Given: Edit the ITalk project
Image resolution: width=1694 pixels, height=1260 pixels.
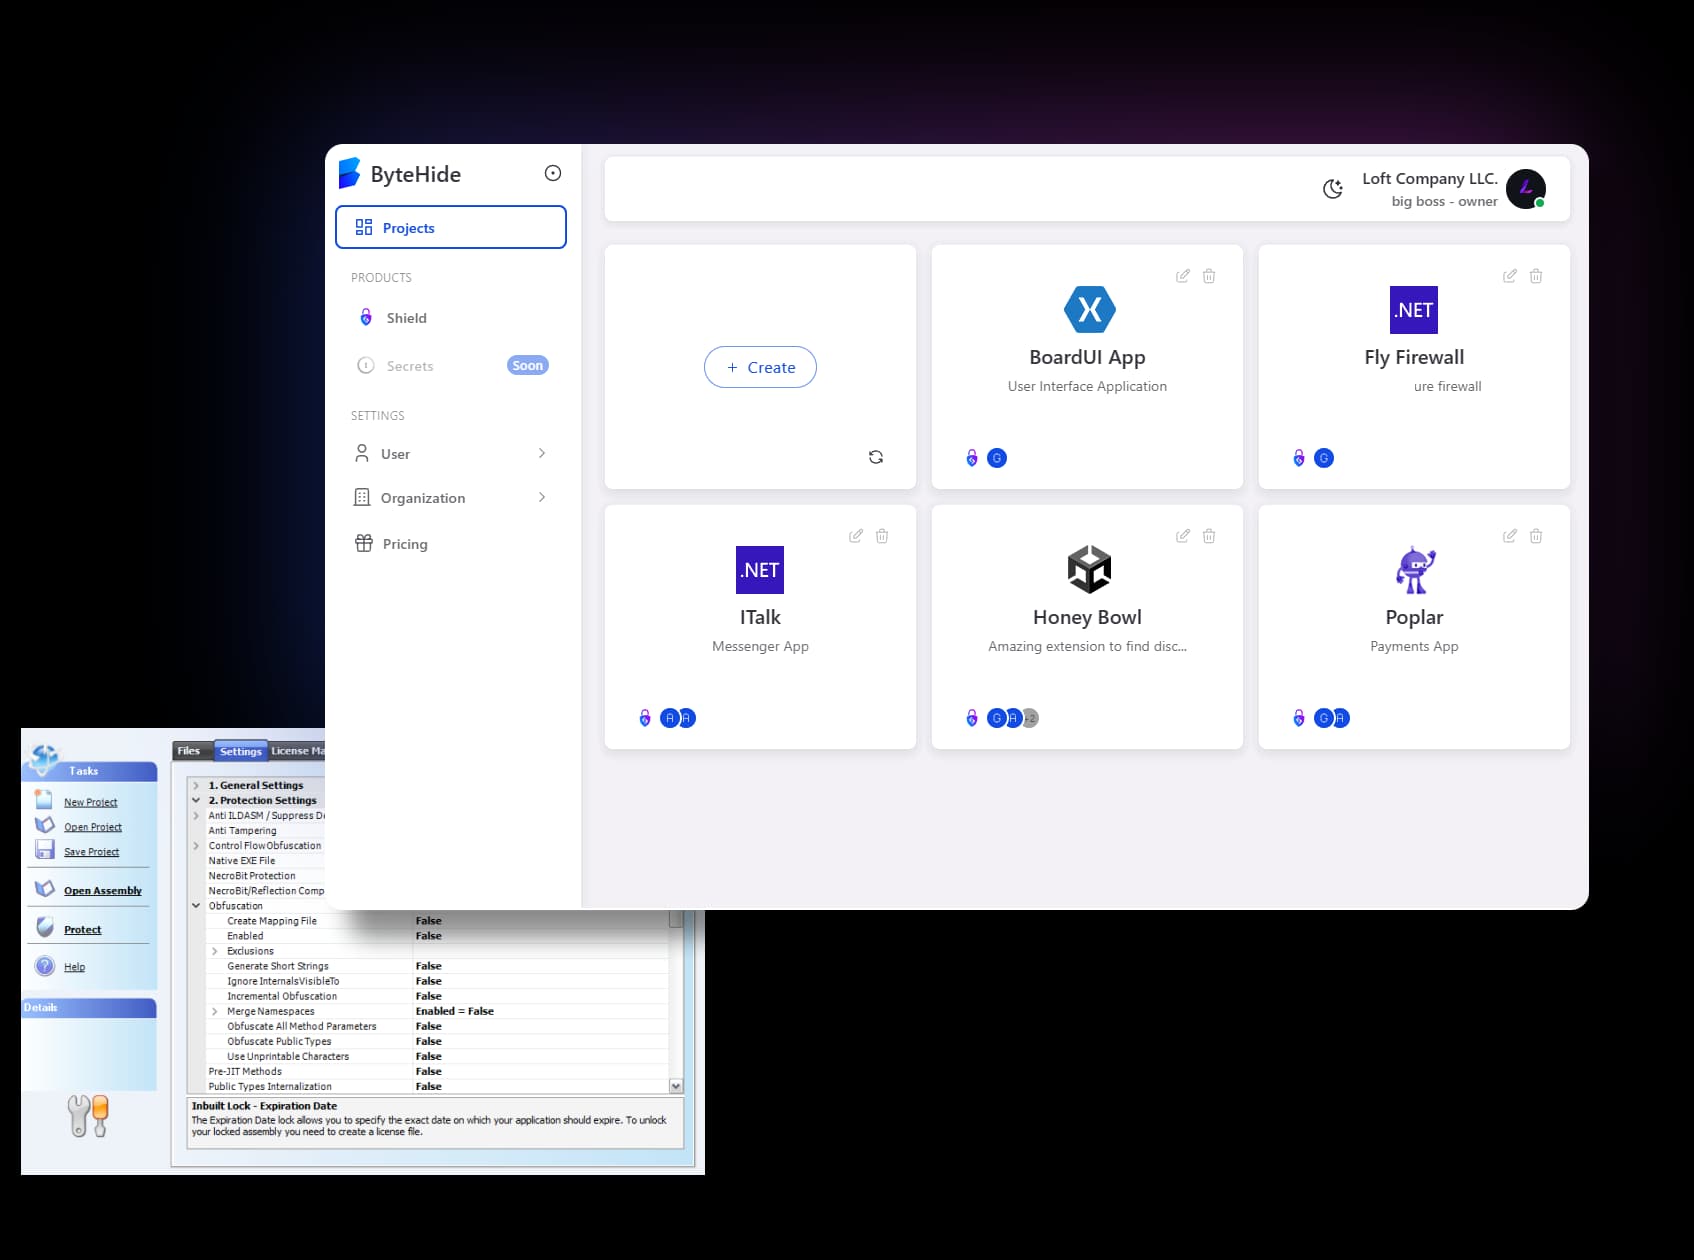Looking at the screenshot, I should tap(856, 536).
